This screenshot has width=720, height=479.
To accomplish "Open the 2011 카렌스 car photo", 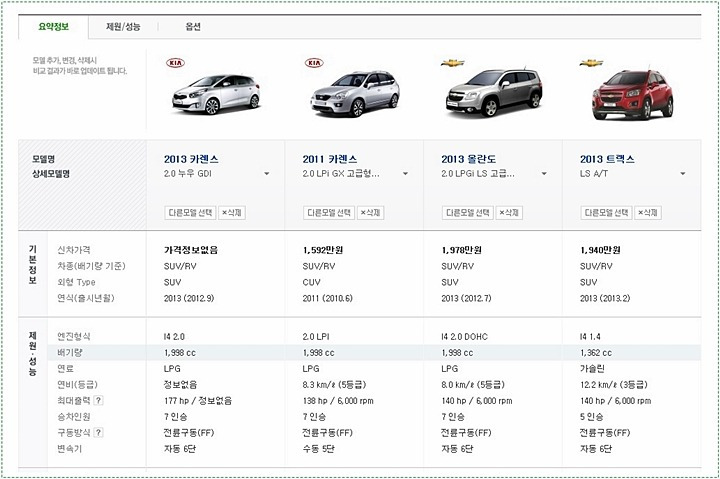I will point(354,93).
